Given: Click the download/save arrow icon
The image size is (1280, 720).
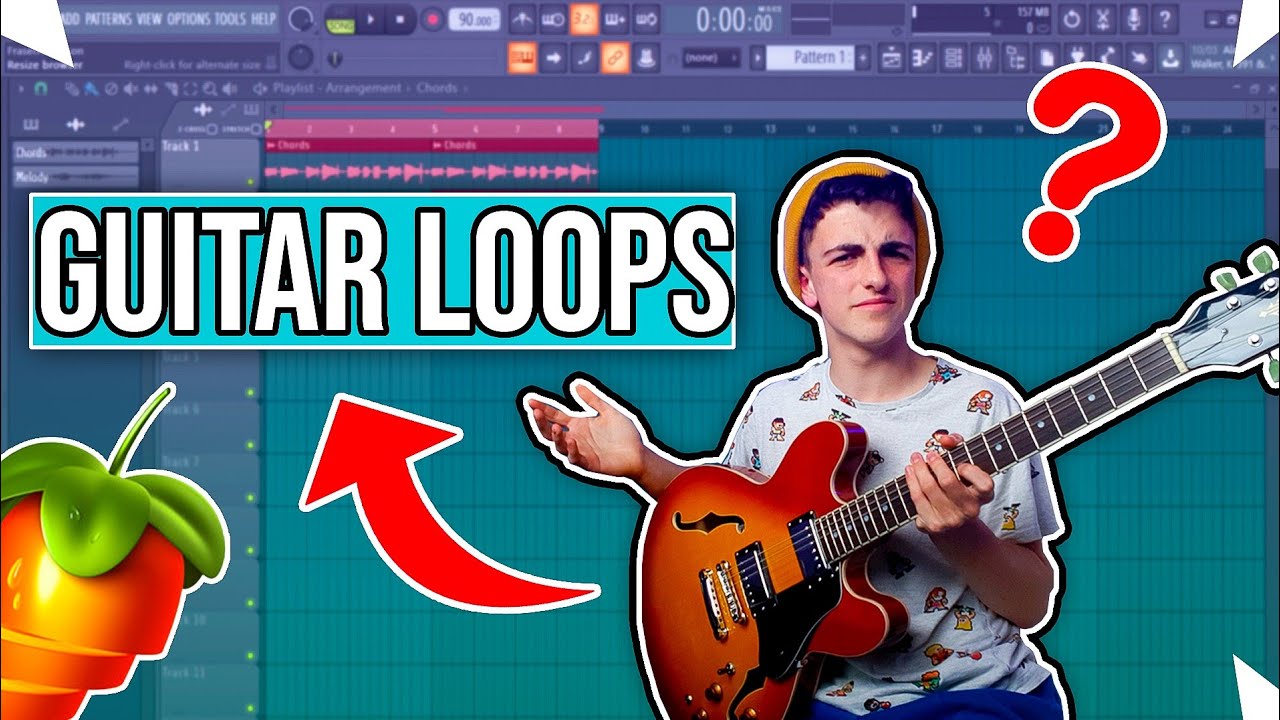Looking at the screenshot, I should 1169,58.
